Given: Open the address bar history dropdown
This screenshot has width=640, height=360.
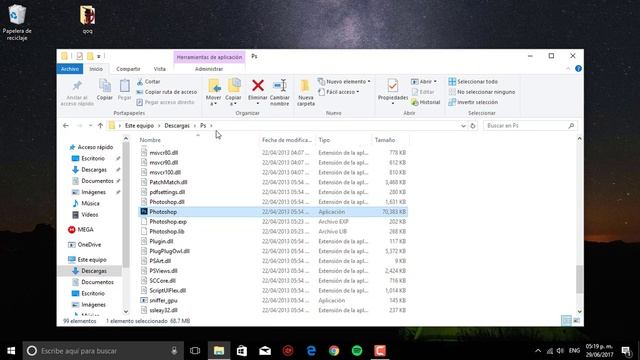Looking at the screenshot, I should 463,126.
